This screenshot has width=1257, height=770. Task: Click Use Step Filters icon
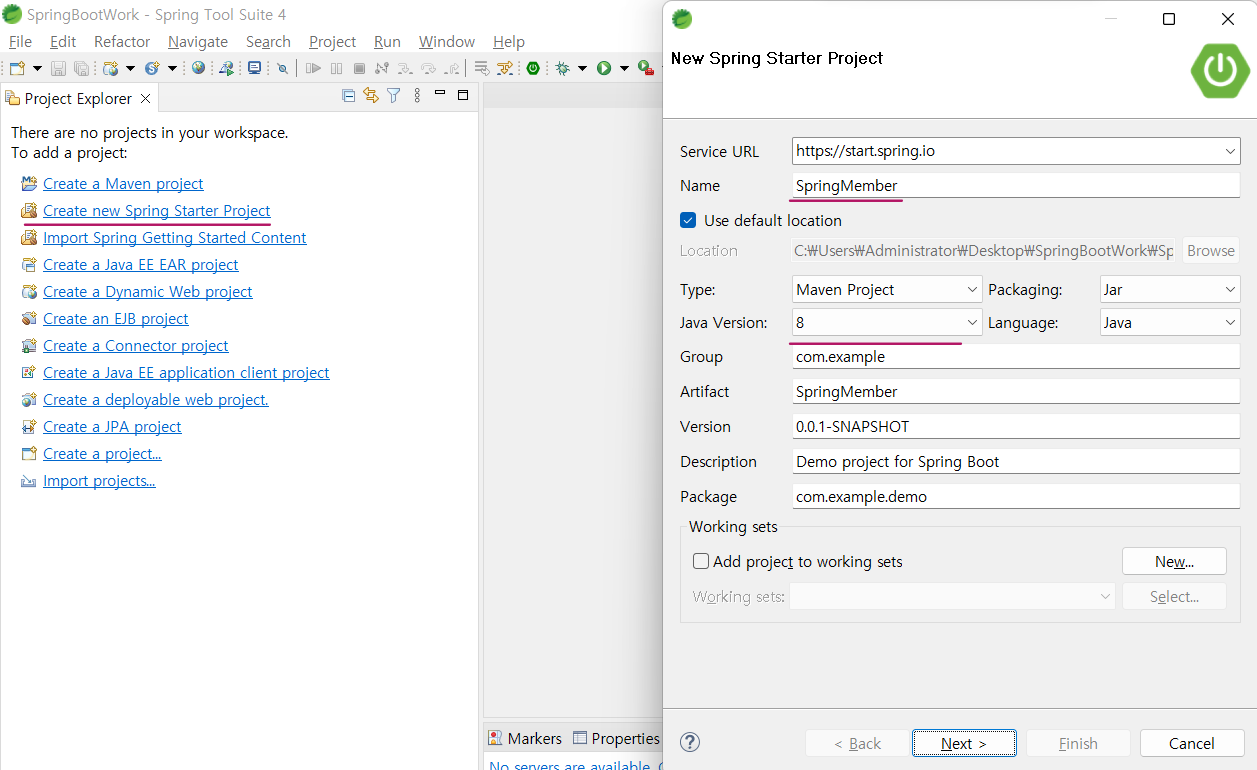point(504,68)
